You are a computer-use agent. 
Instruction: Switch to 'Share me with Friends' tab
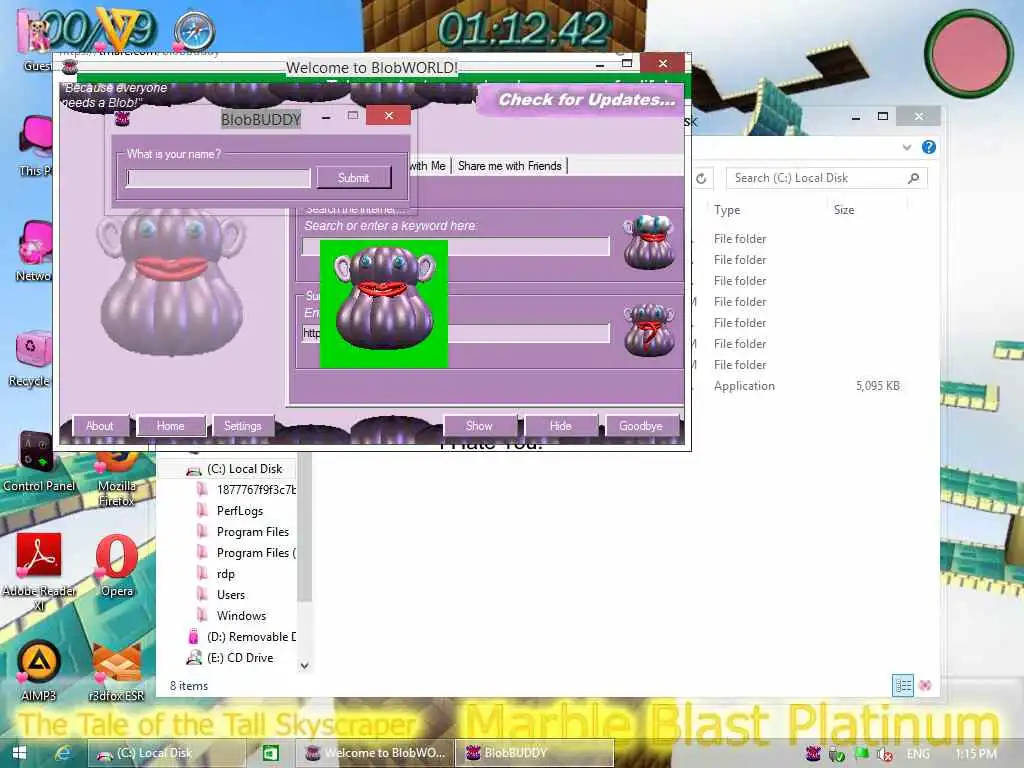509,166
